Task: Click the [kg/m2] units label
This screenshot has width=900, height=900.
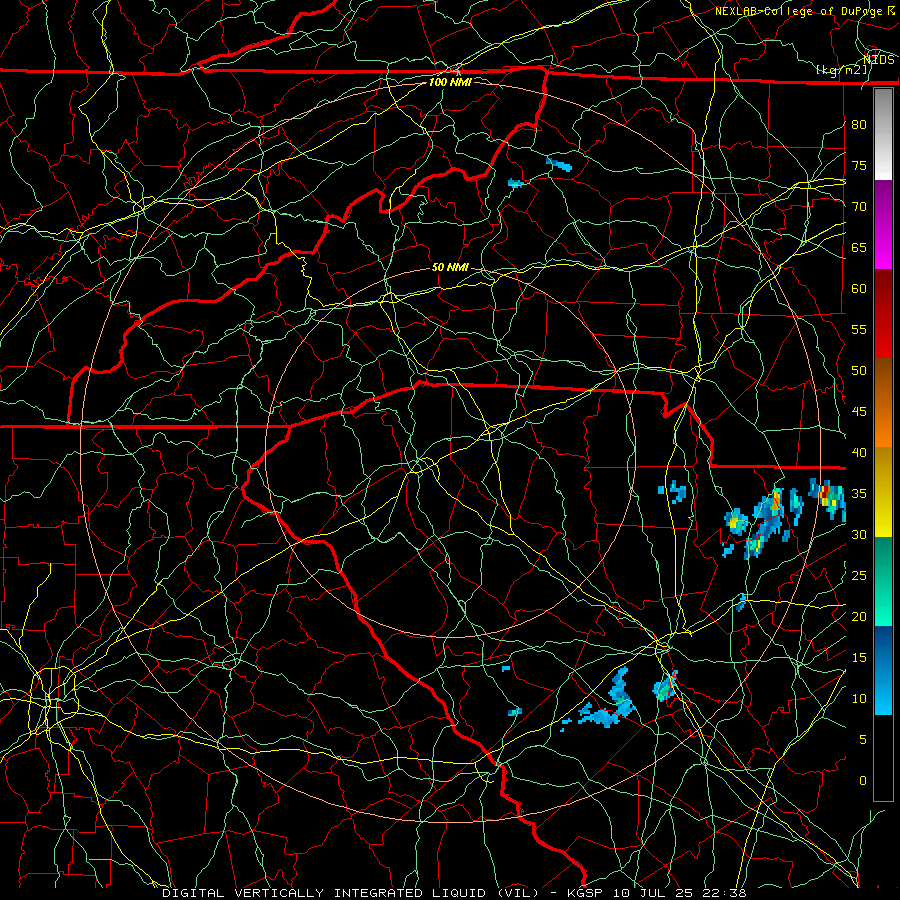Action: coord(841,70)
